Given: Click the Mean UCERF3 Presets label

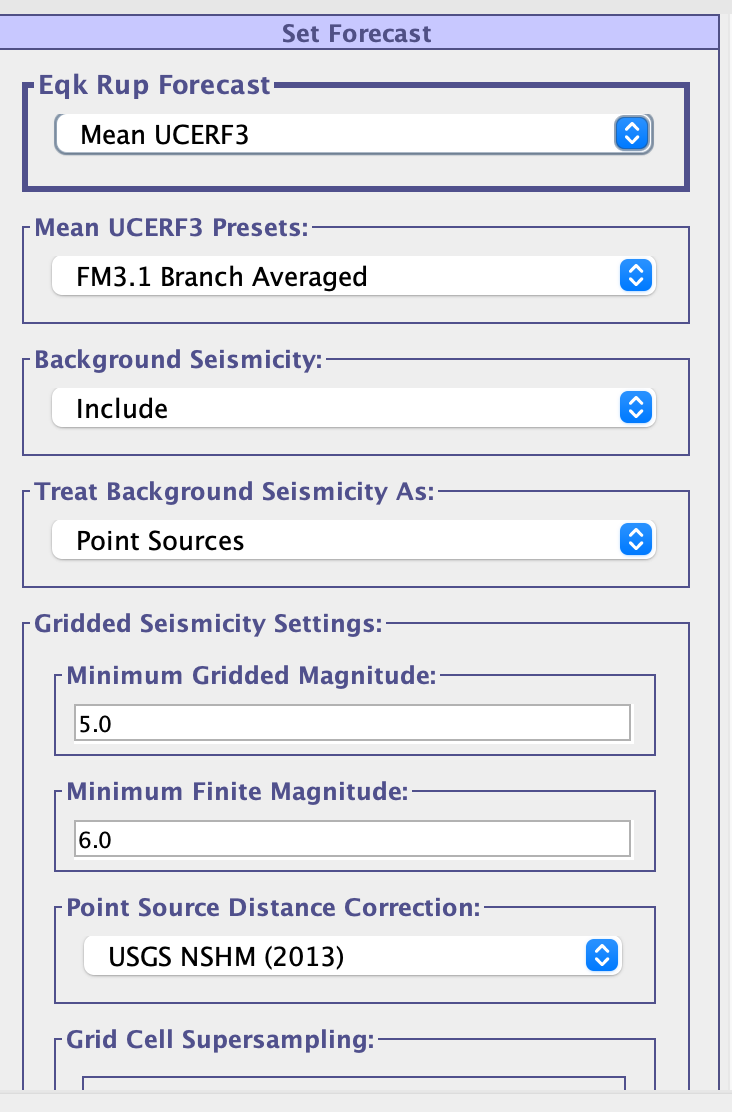Looking at the screenshot, I should [171, 227].
